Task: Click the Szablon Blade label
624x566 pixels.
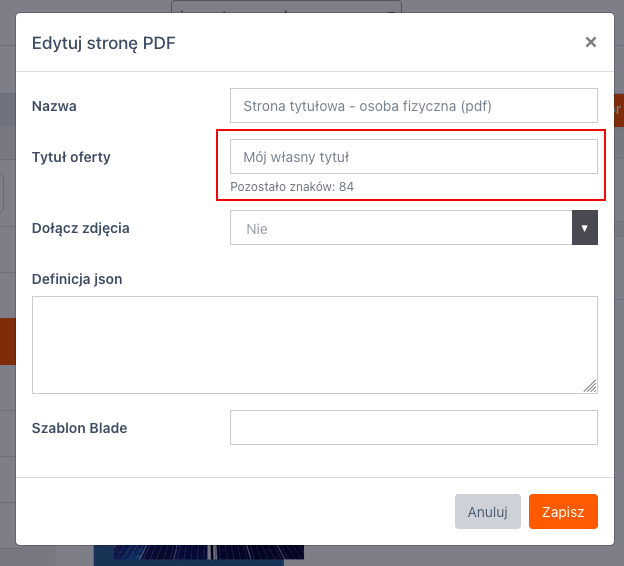Action: tap(79, 428)
